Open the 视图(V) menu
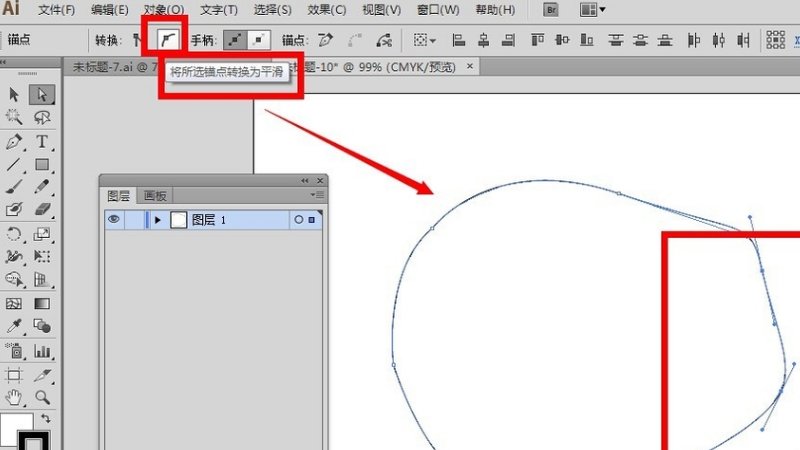 pyautogui.click(x=381, y=10)
